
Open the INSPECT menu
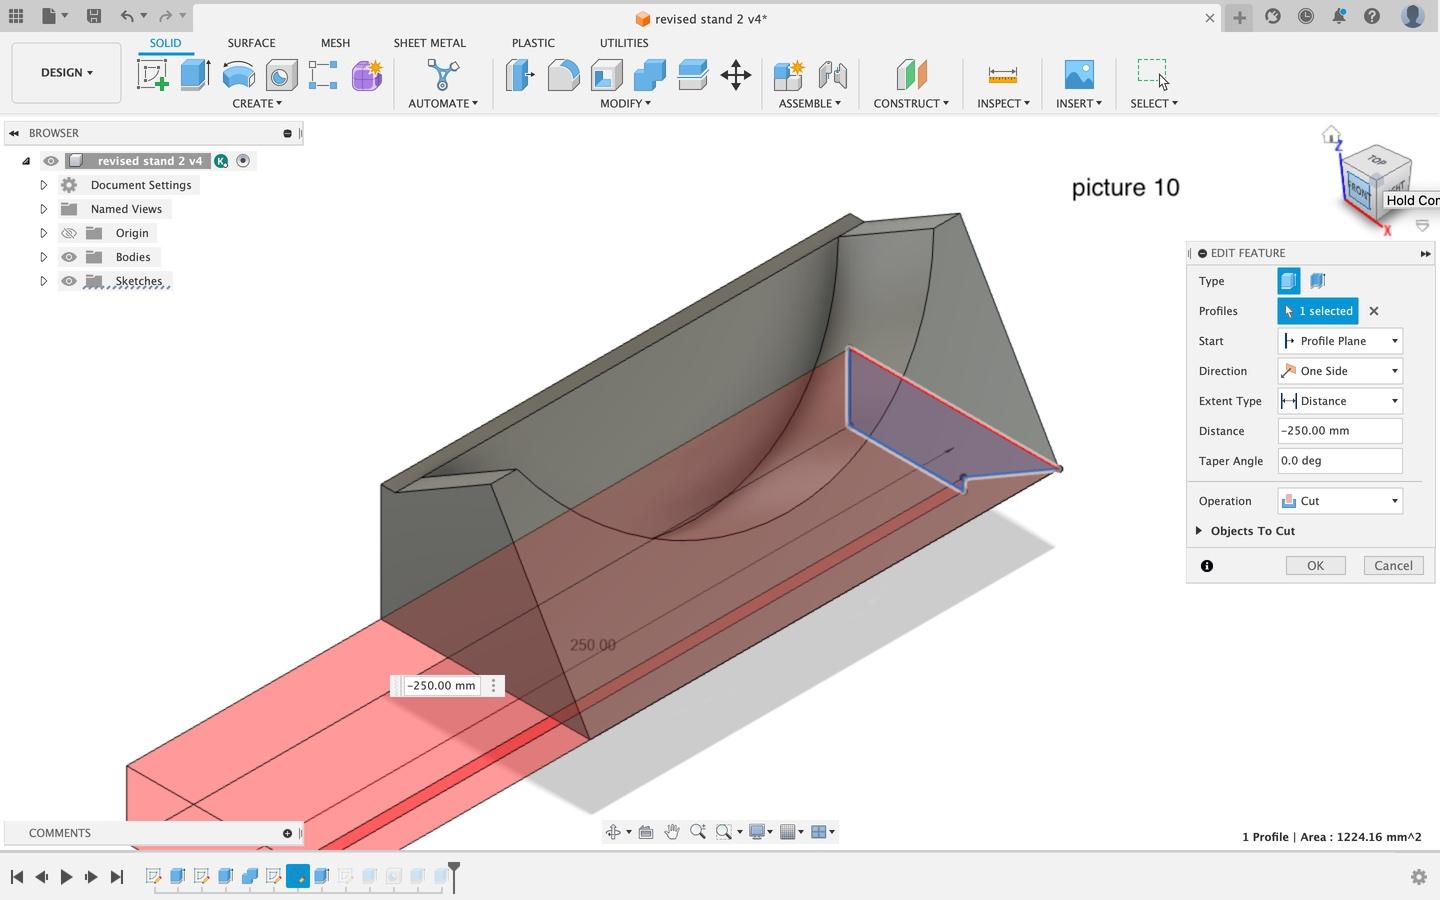(1003, 103)
